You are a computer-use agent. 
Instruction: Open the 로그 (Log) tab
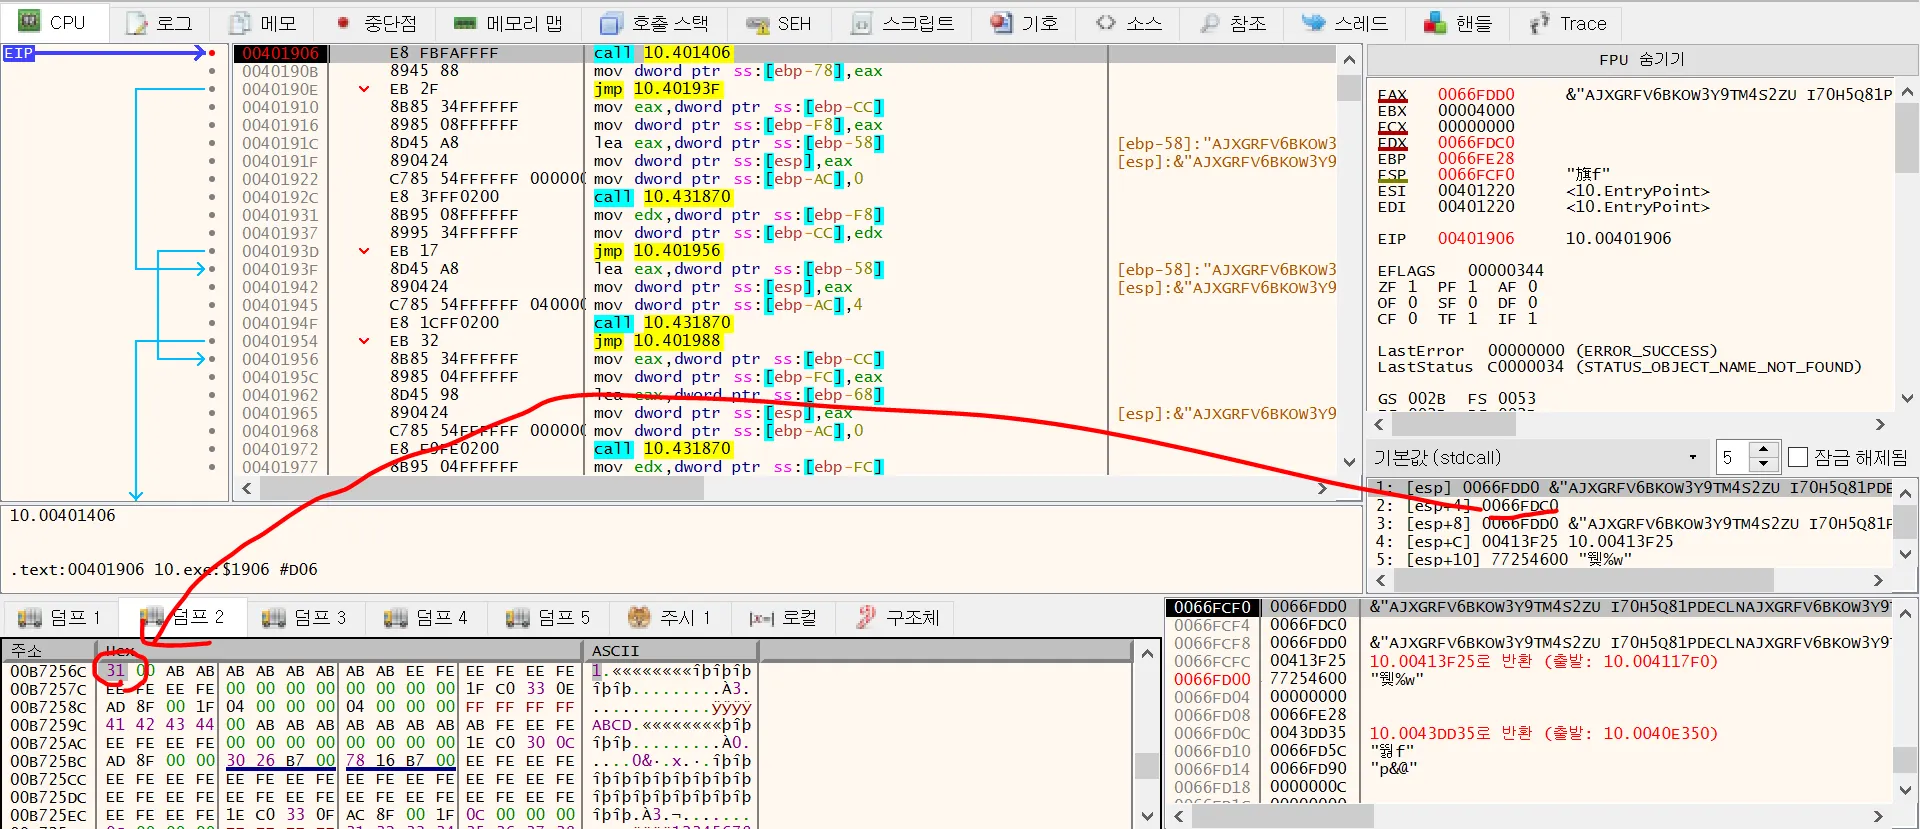click(x=160, y=23)
